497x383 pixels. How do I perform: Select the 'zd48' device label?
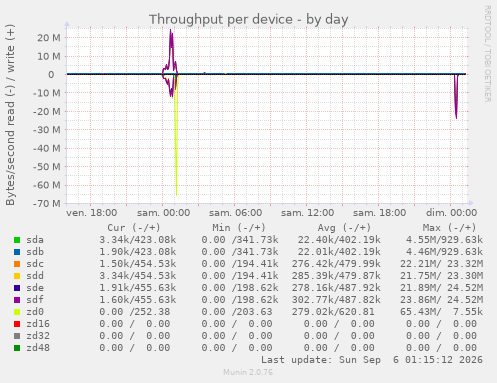tap(38, 348)
